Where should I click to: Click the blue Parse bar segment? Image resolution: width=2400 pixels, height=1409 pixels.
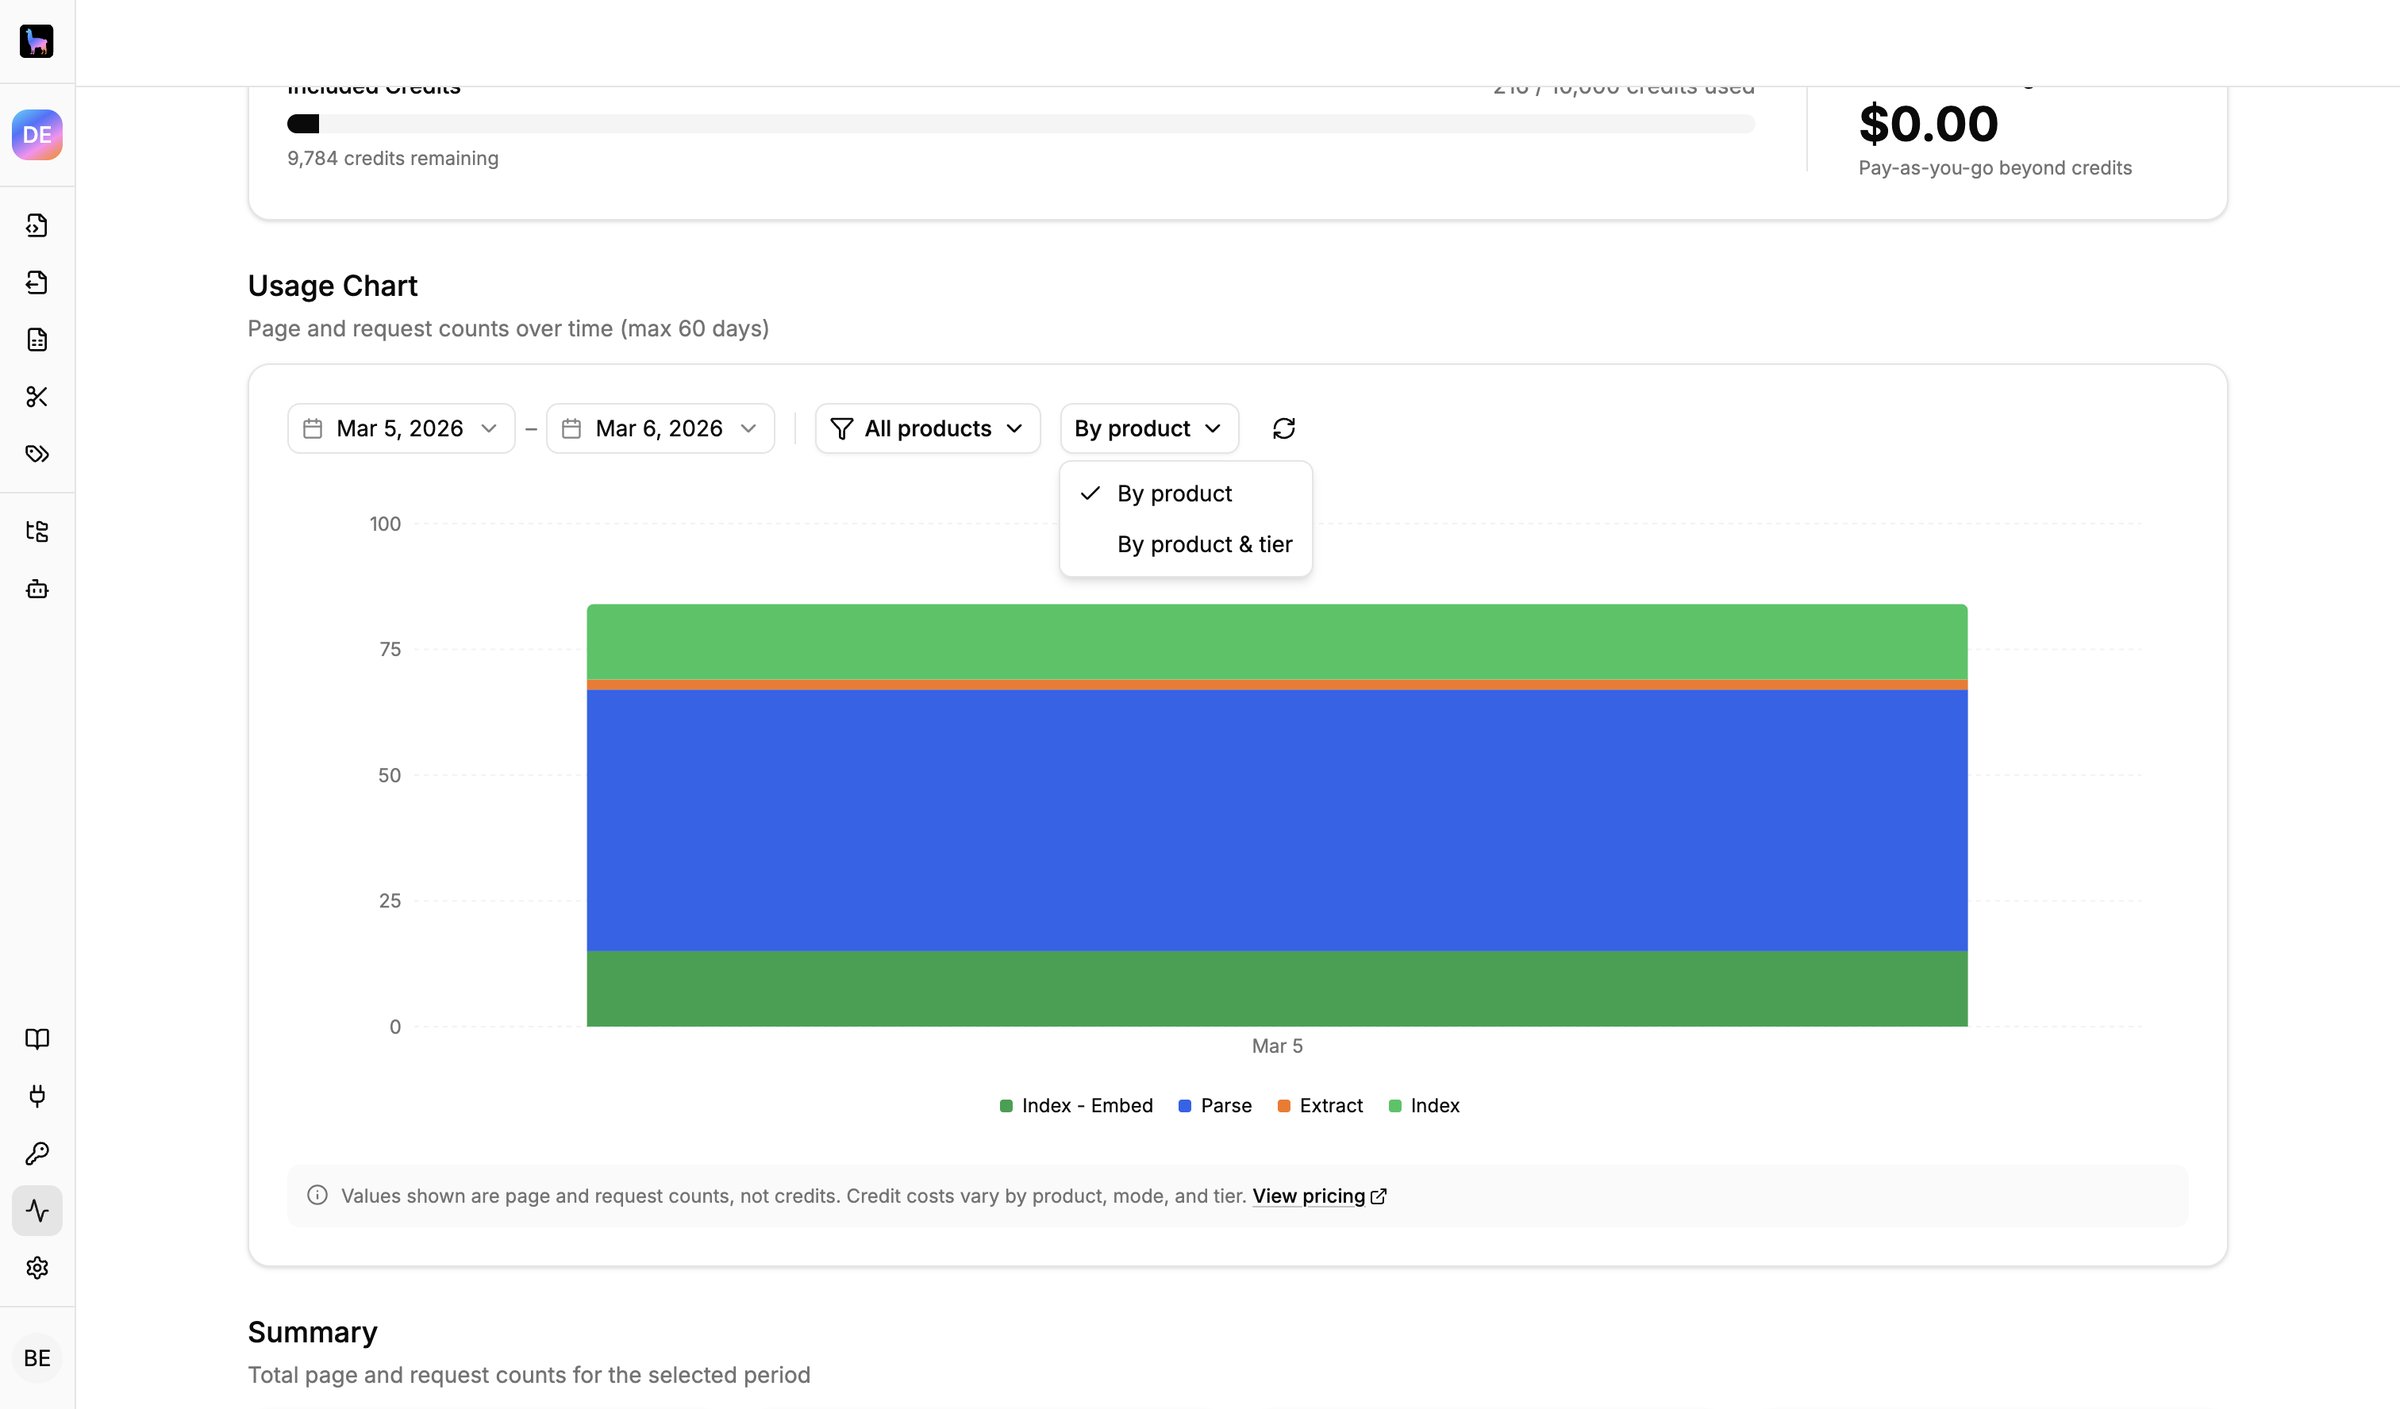(1277, 820)
